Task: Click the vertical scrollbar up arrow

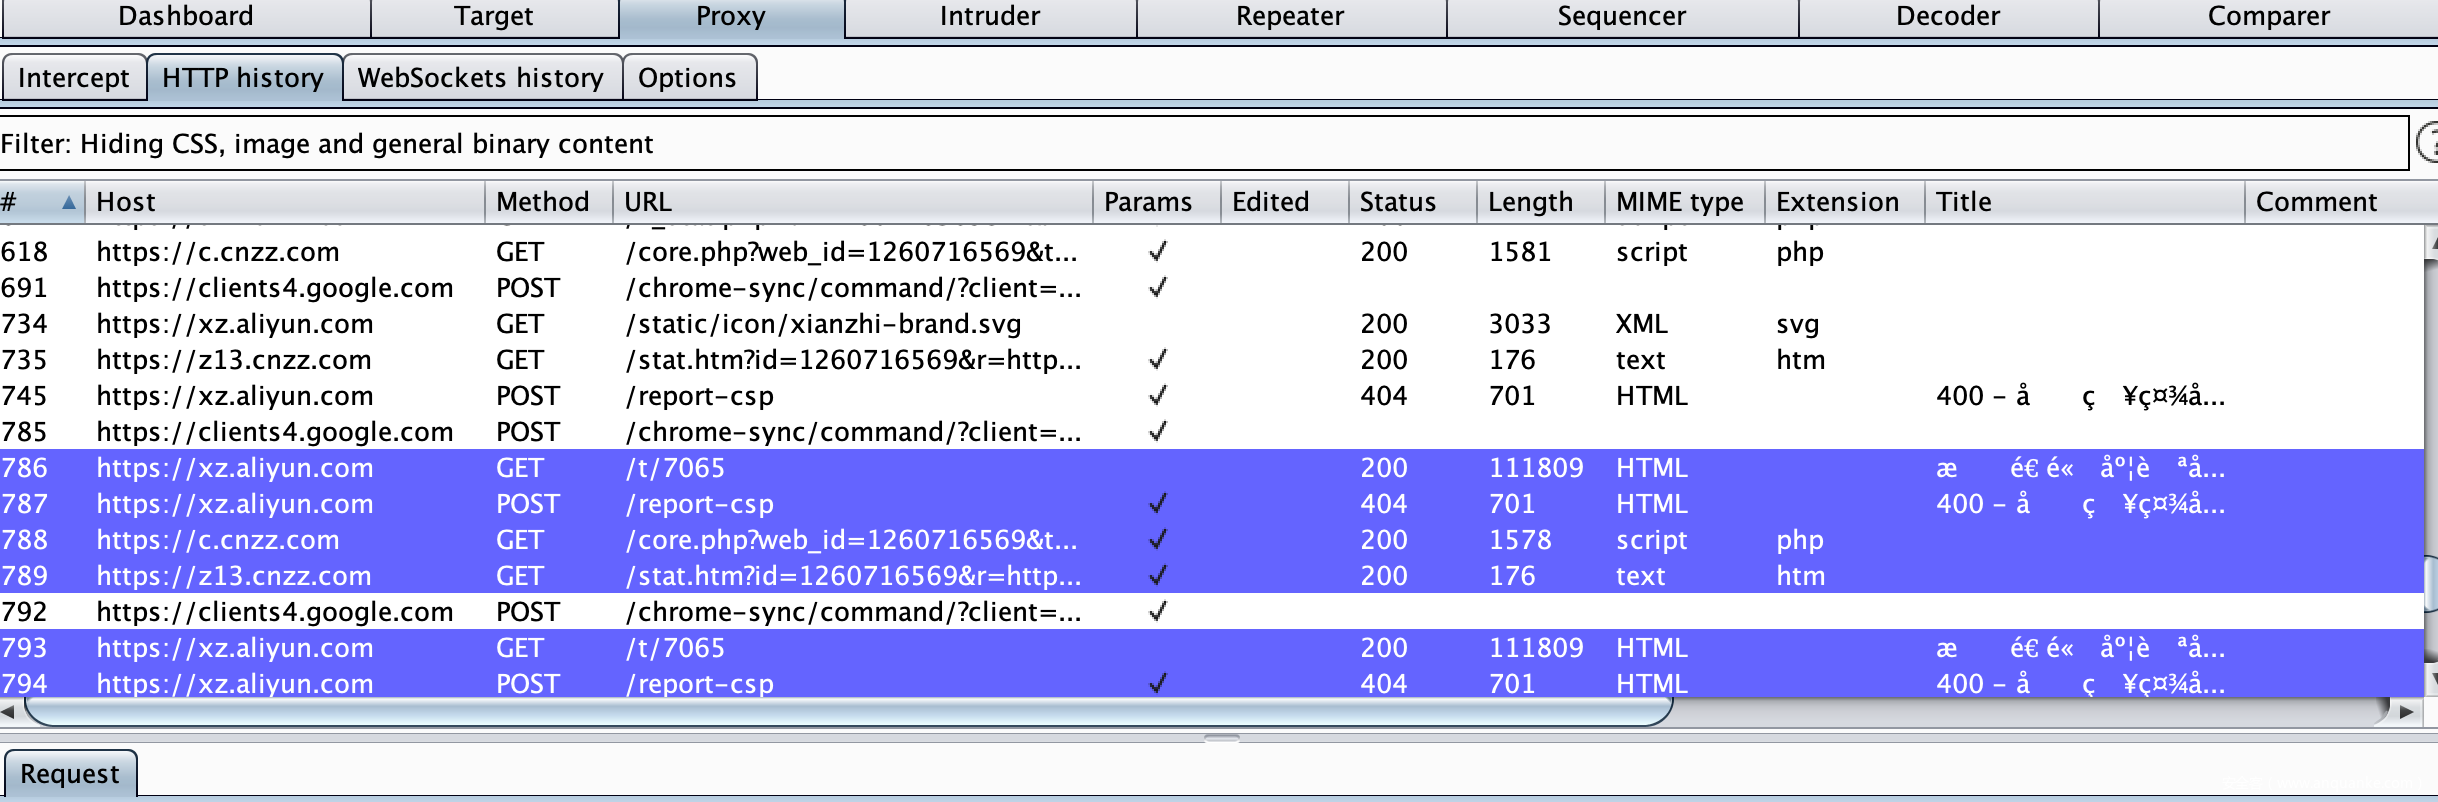Action: 2431,241
